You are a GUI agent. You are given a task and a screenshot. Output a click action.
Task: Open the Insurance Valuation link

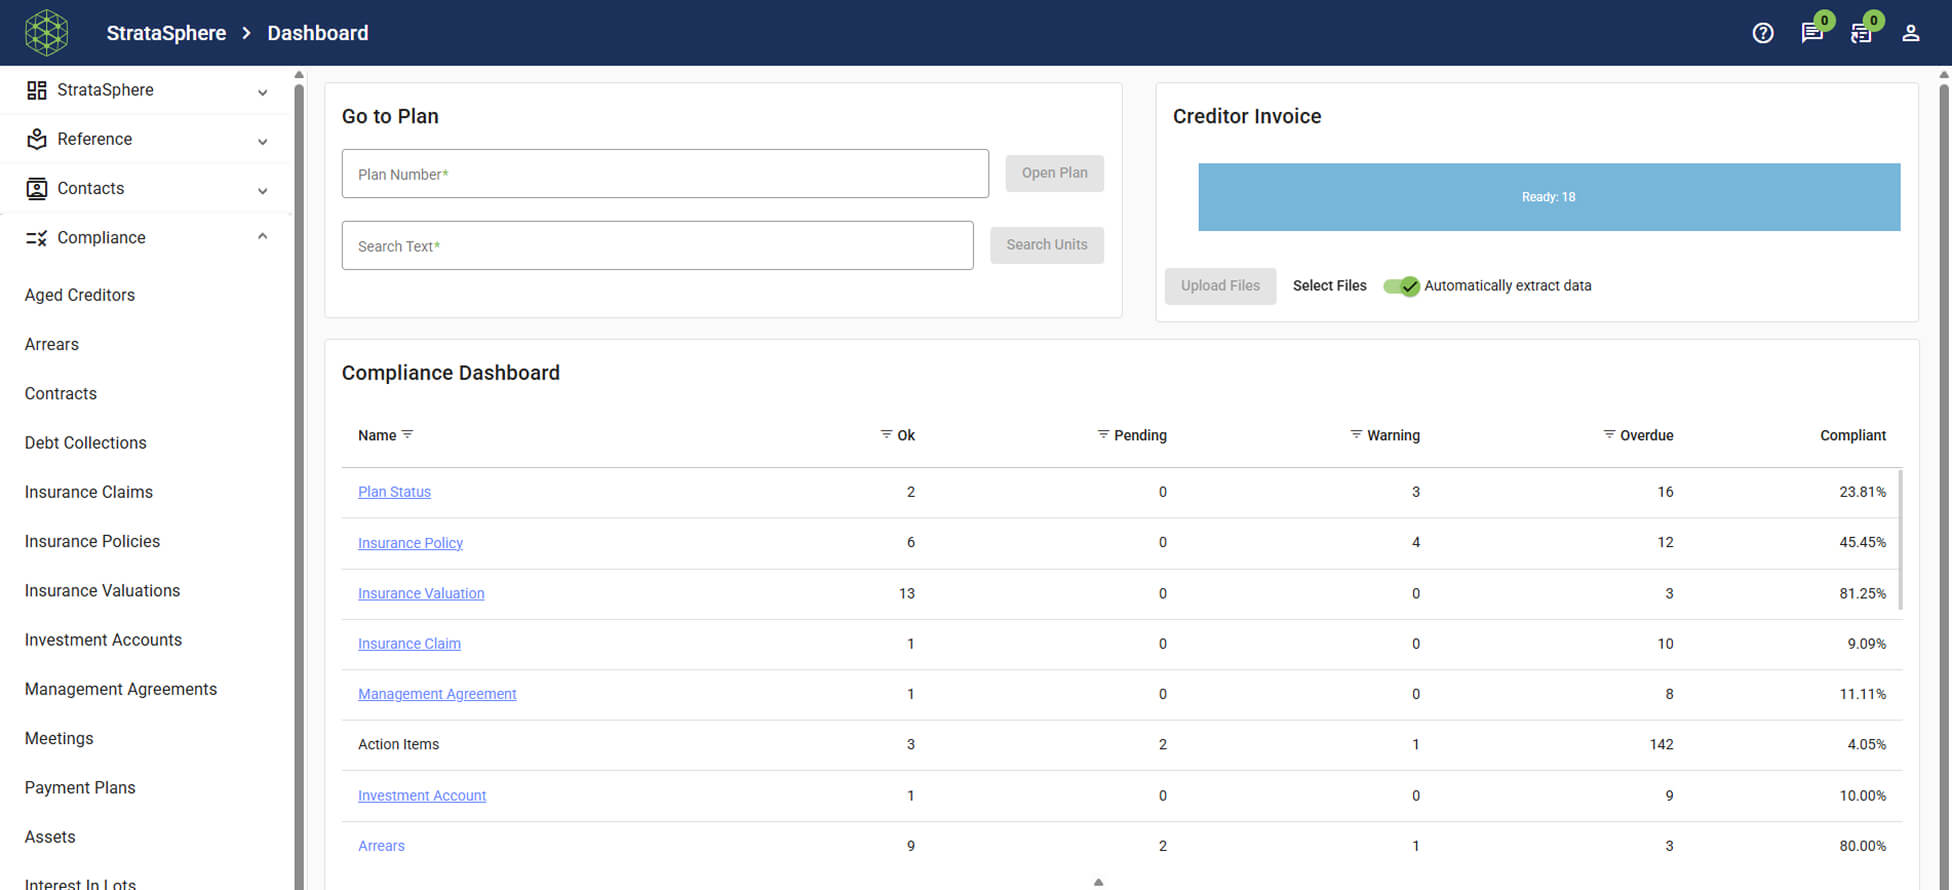tap(421, 593)
